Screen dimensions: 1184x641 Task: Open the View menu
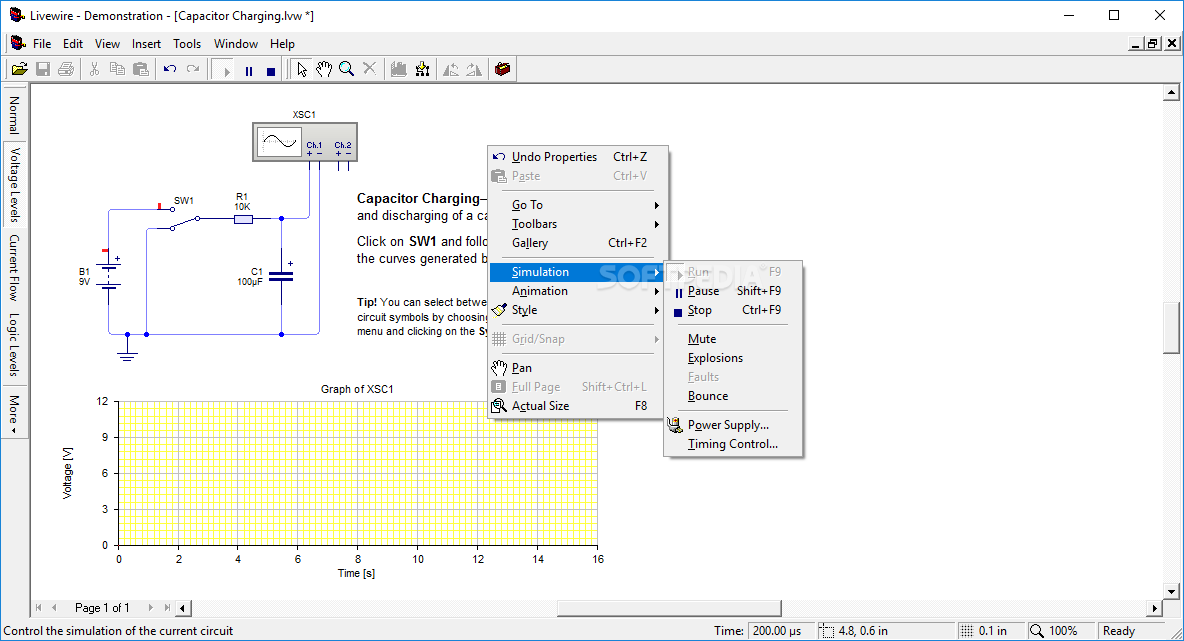(x=107, y=44)
